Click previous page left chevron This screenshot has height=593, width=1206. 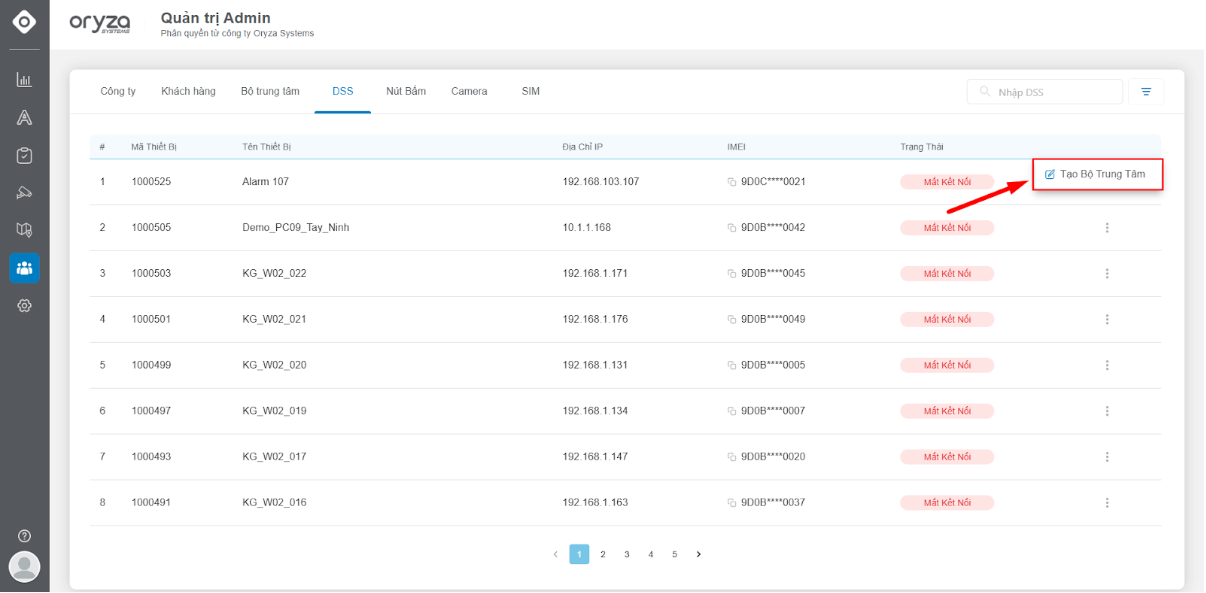click(x=555, y=554)
